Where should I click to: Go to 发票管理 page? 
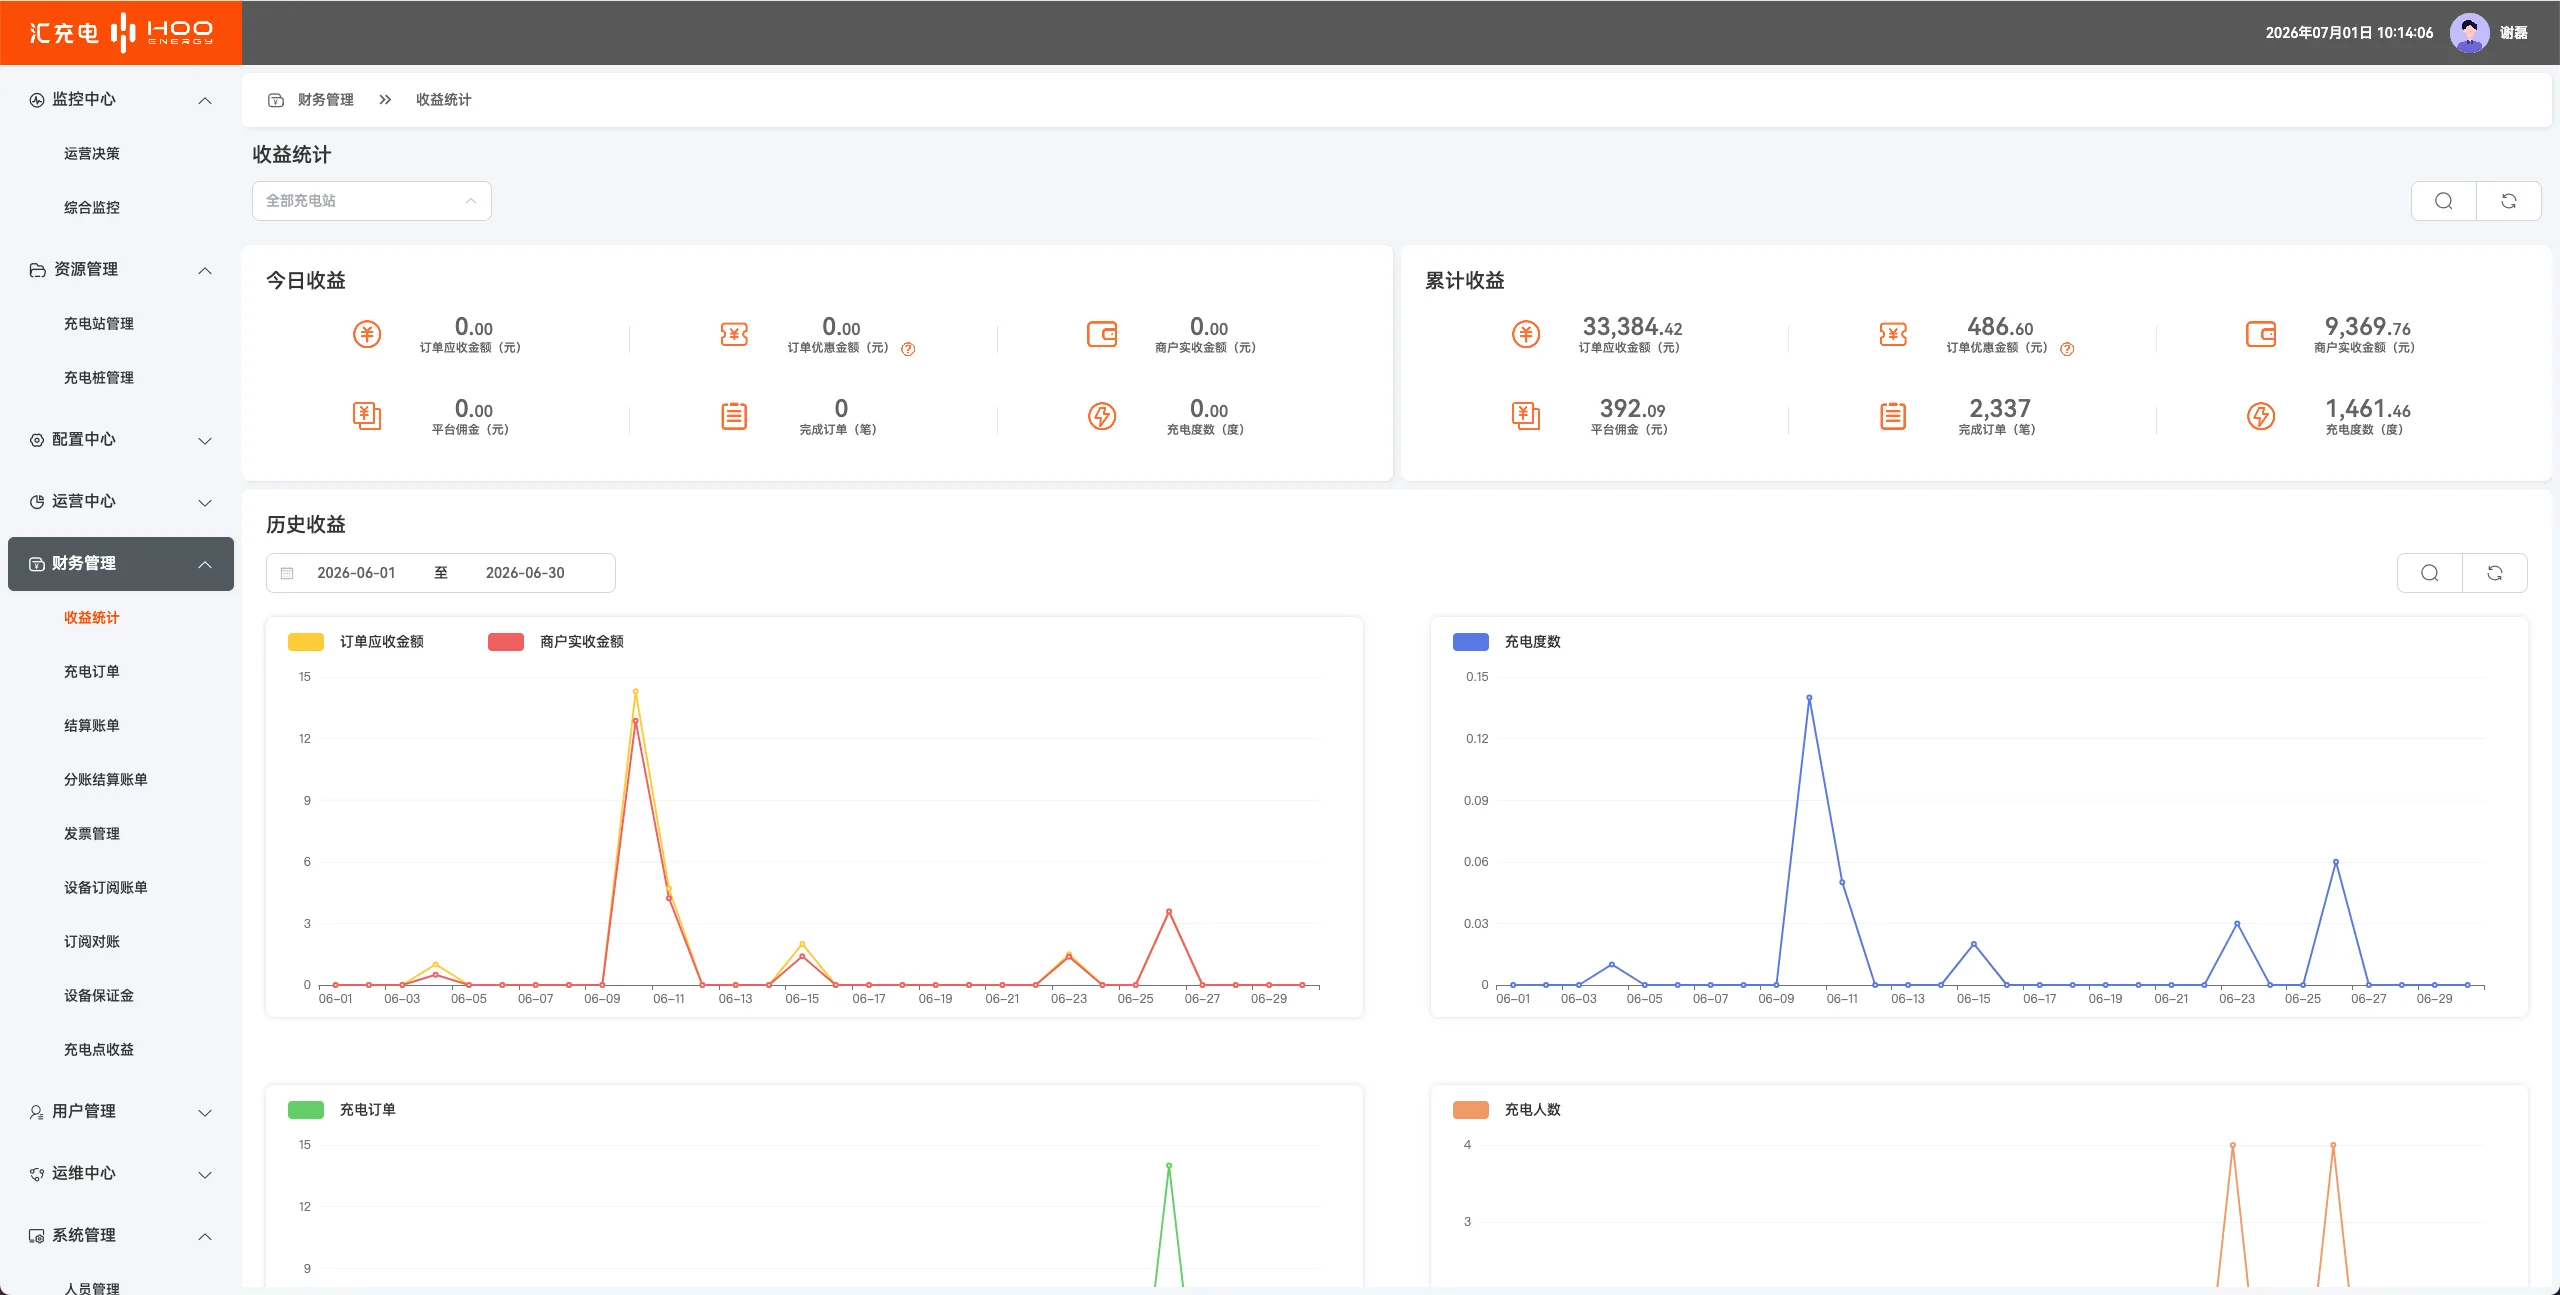click(x=92, y=833)
